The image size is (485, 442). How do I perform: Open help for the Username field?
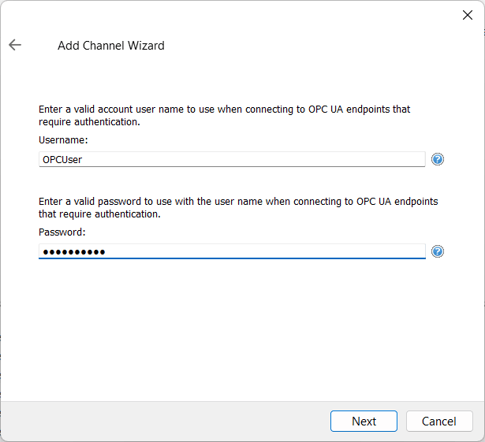point(437,159)
